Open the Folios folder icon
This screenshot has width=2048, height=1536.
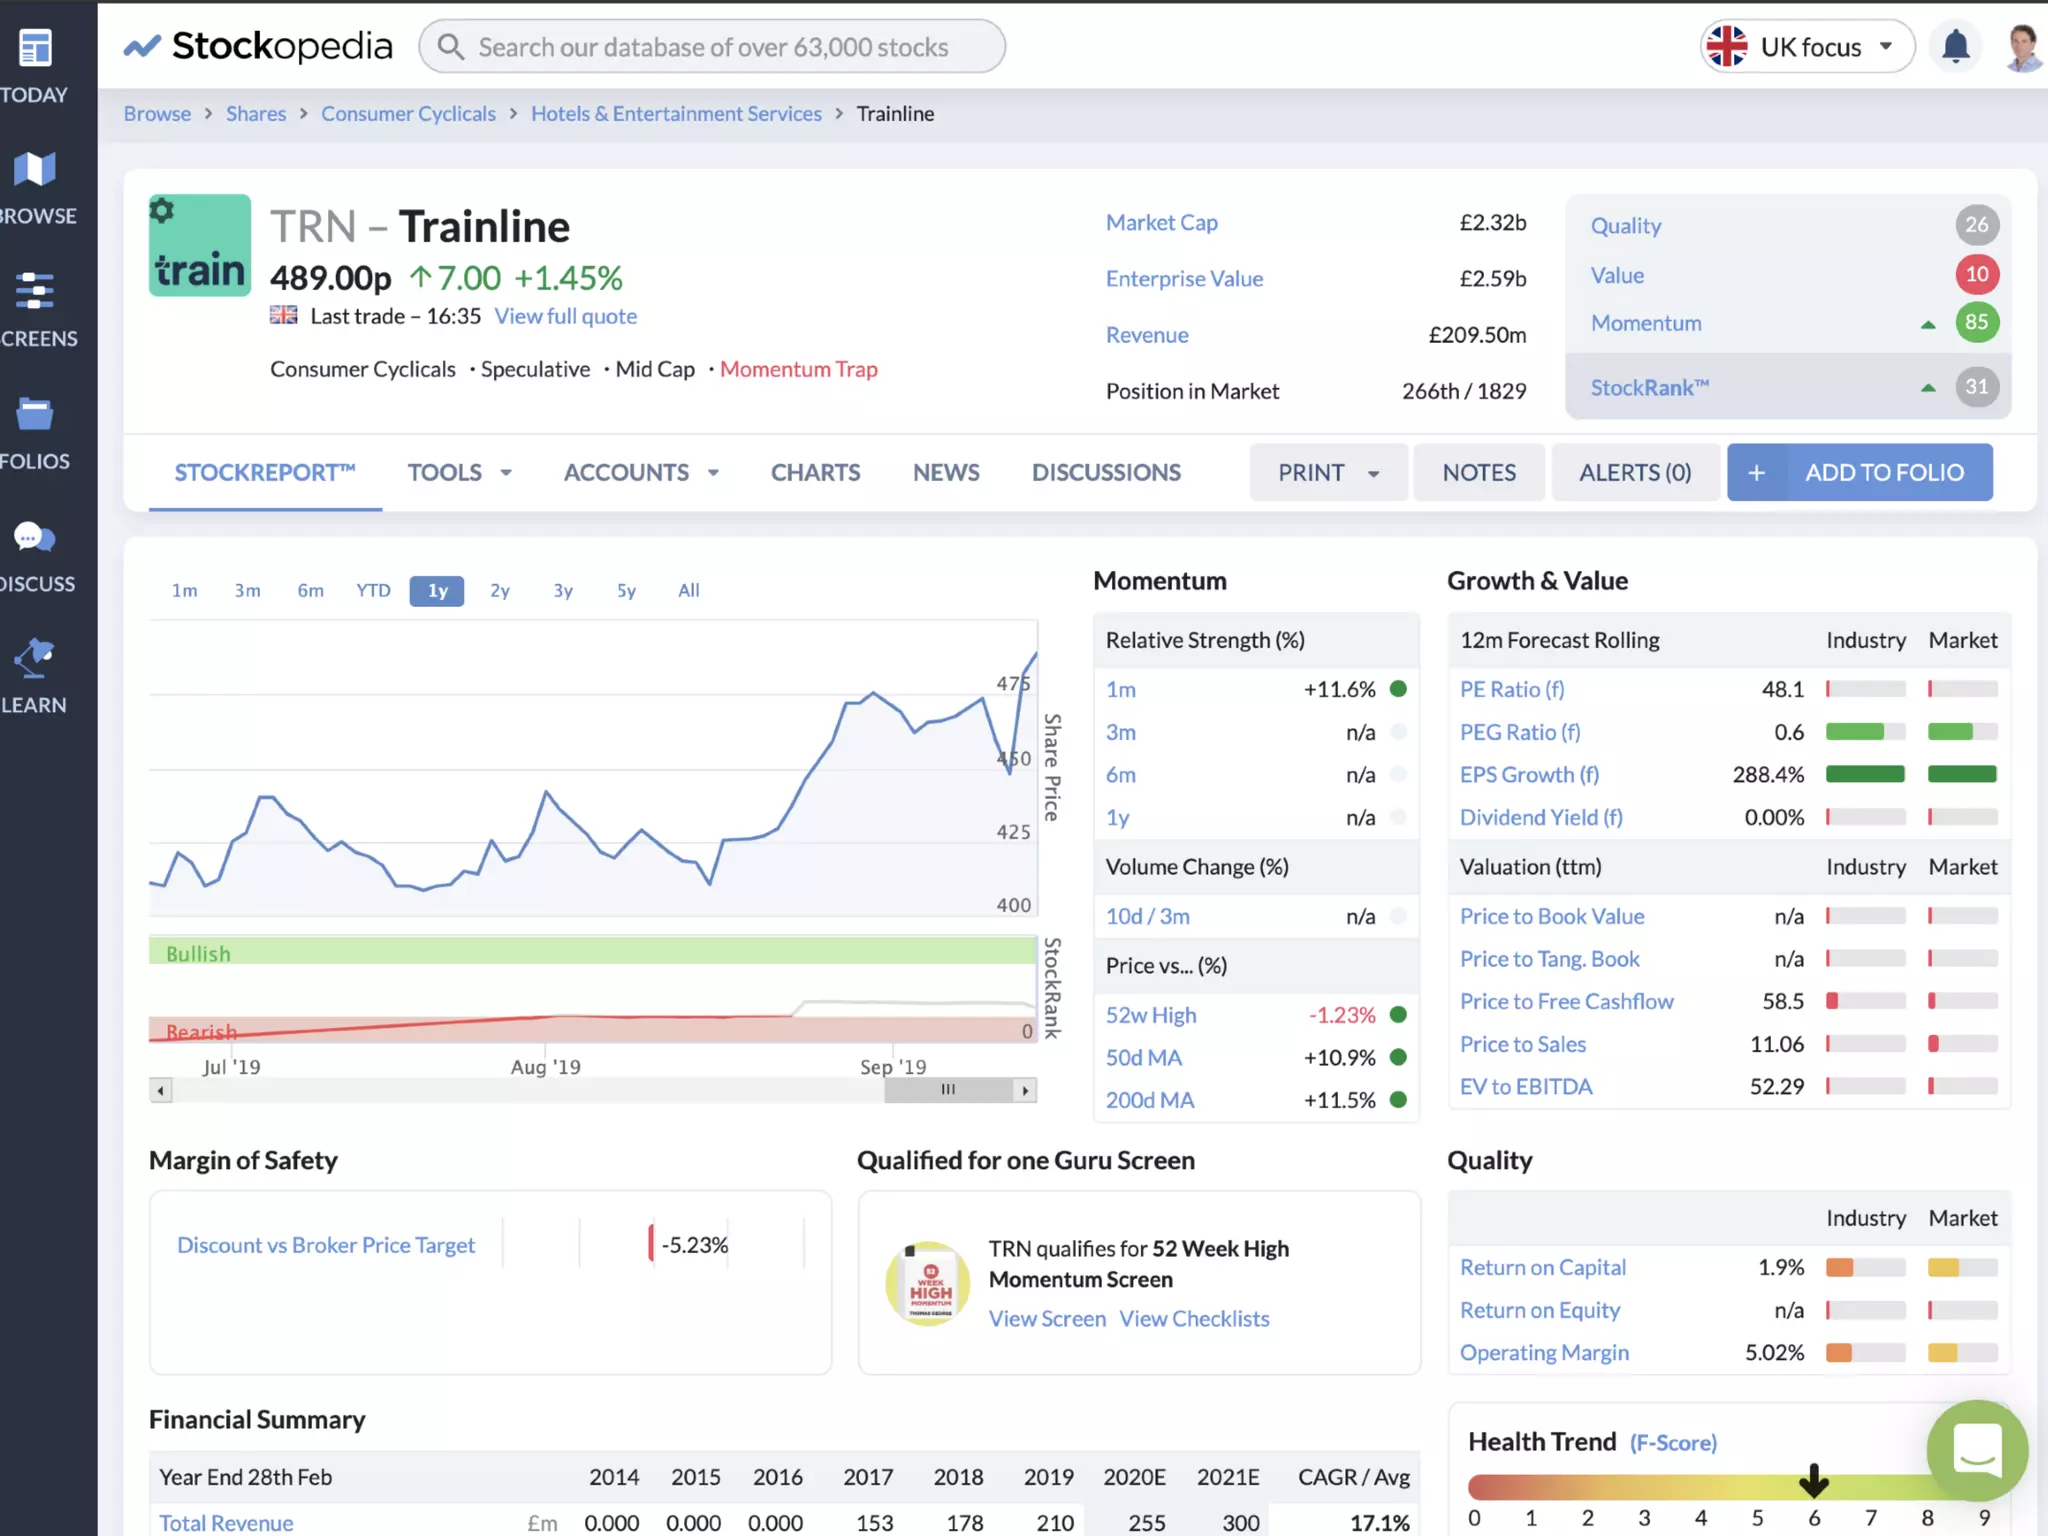coord(35,413)
